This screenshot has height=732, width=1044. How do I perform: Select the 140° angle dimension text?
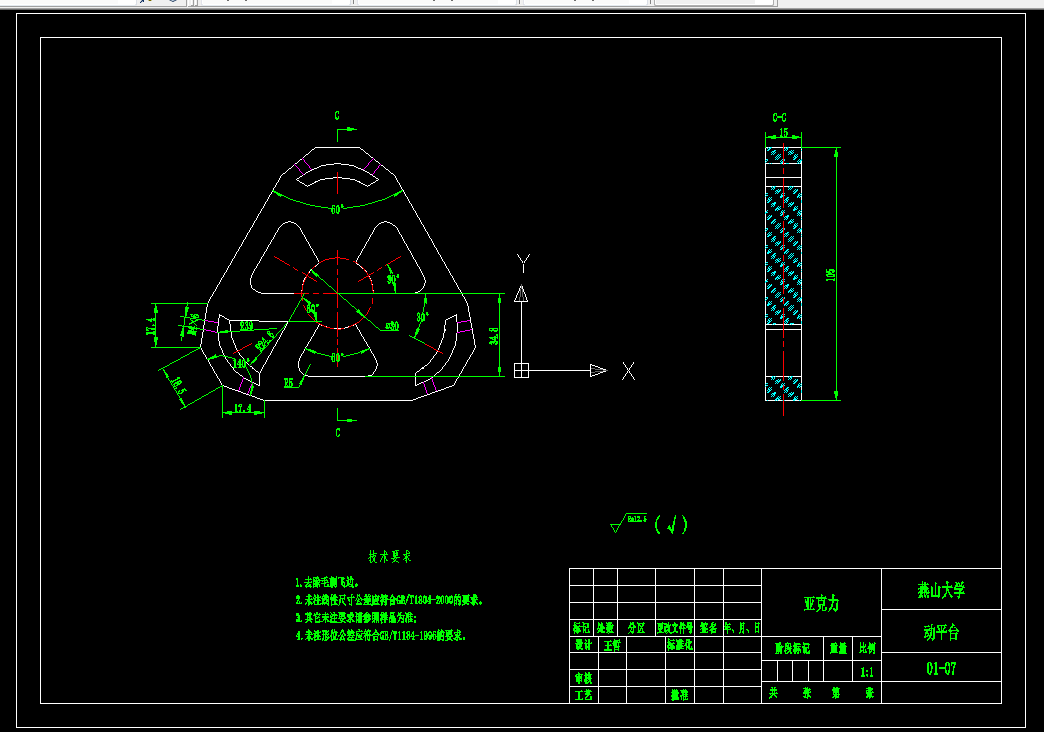tap(240, 364)
